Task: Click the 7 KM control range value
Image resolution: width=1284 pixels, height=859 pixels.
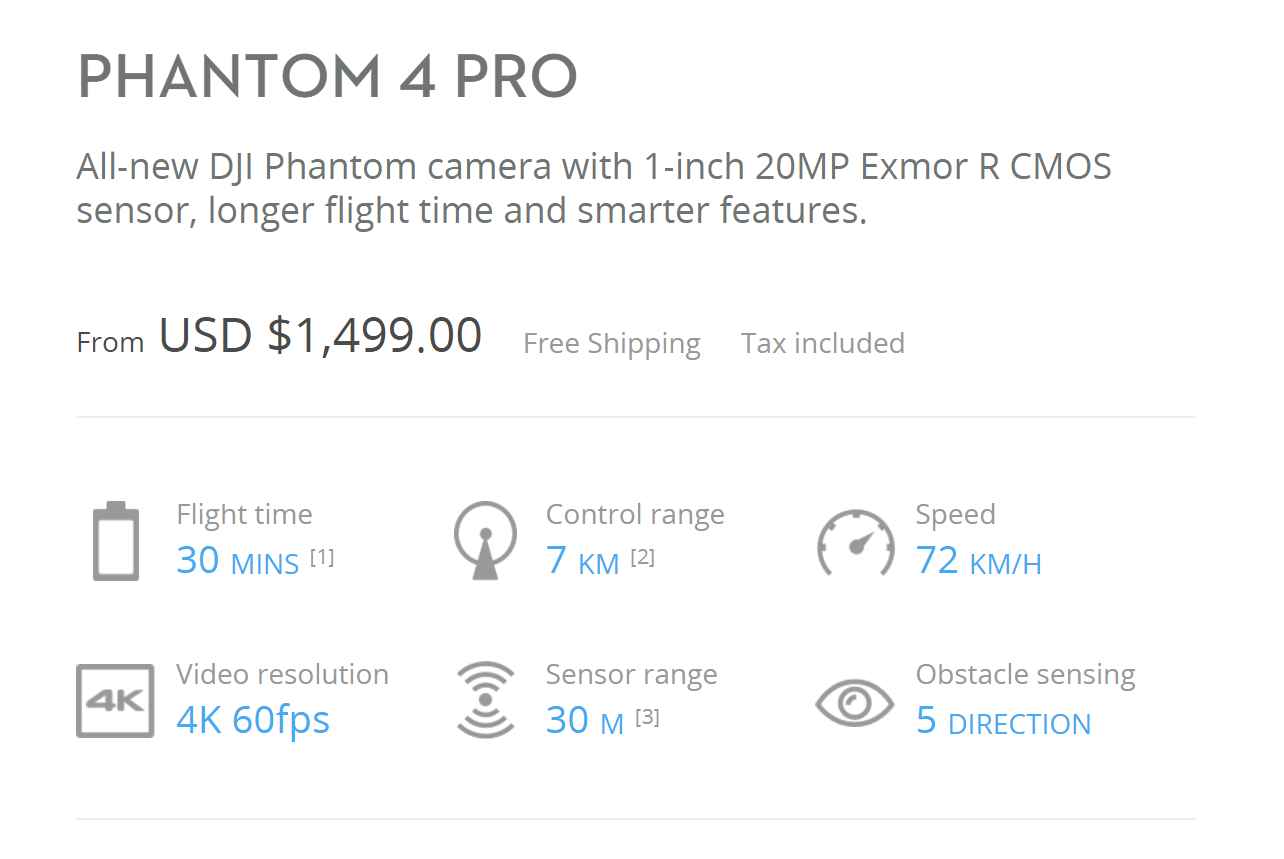Action: 583,561
